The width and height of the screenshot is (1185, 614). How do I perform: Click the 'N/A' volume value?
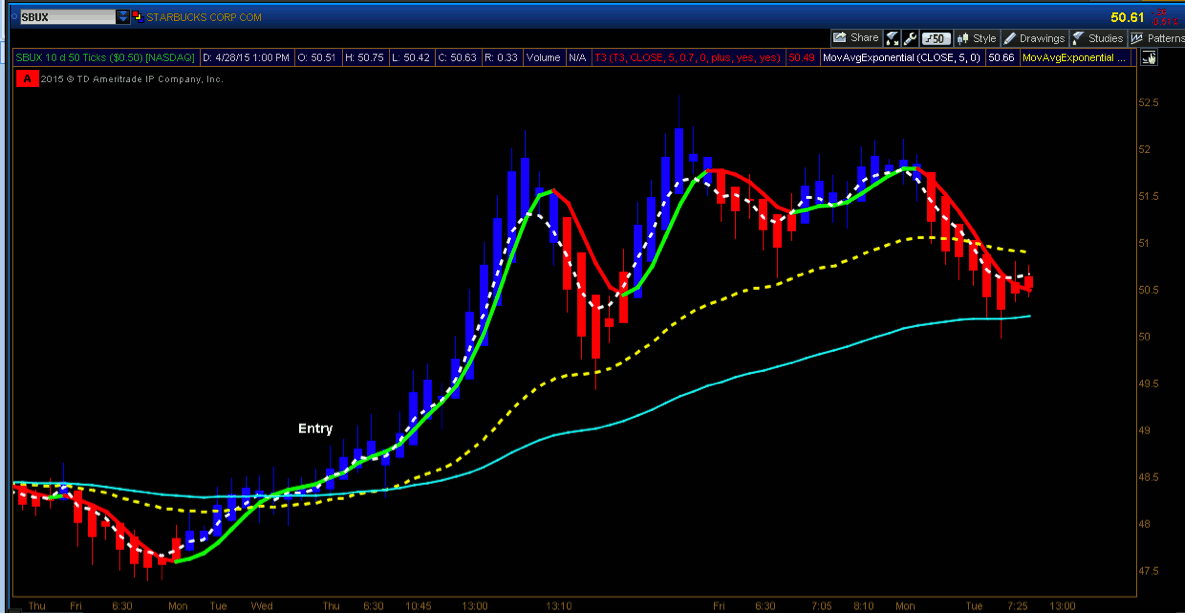(x=577, y=57)
